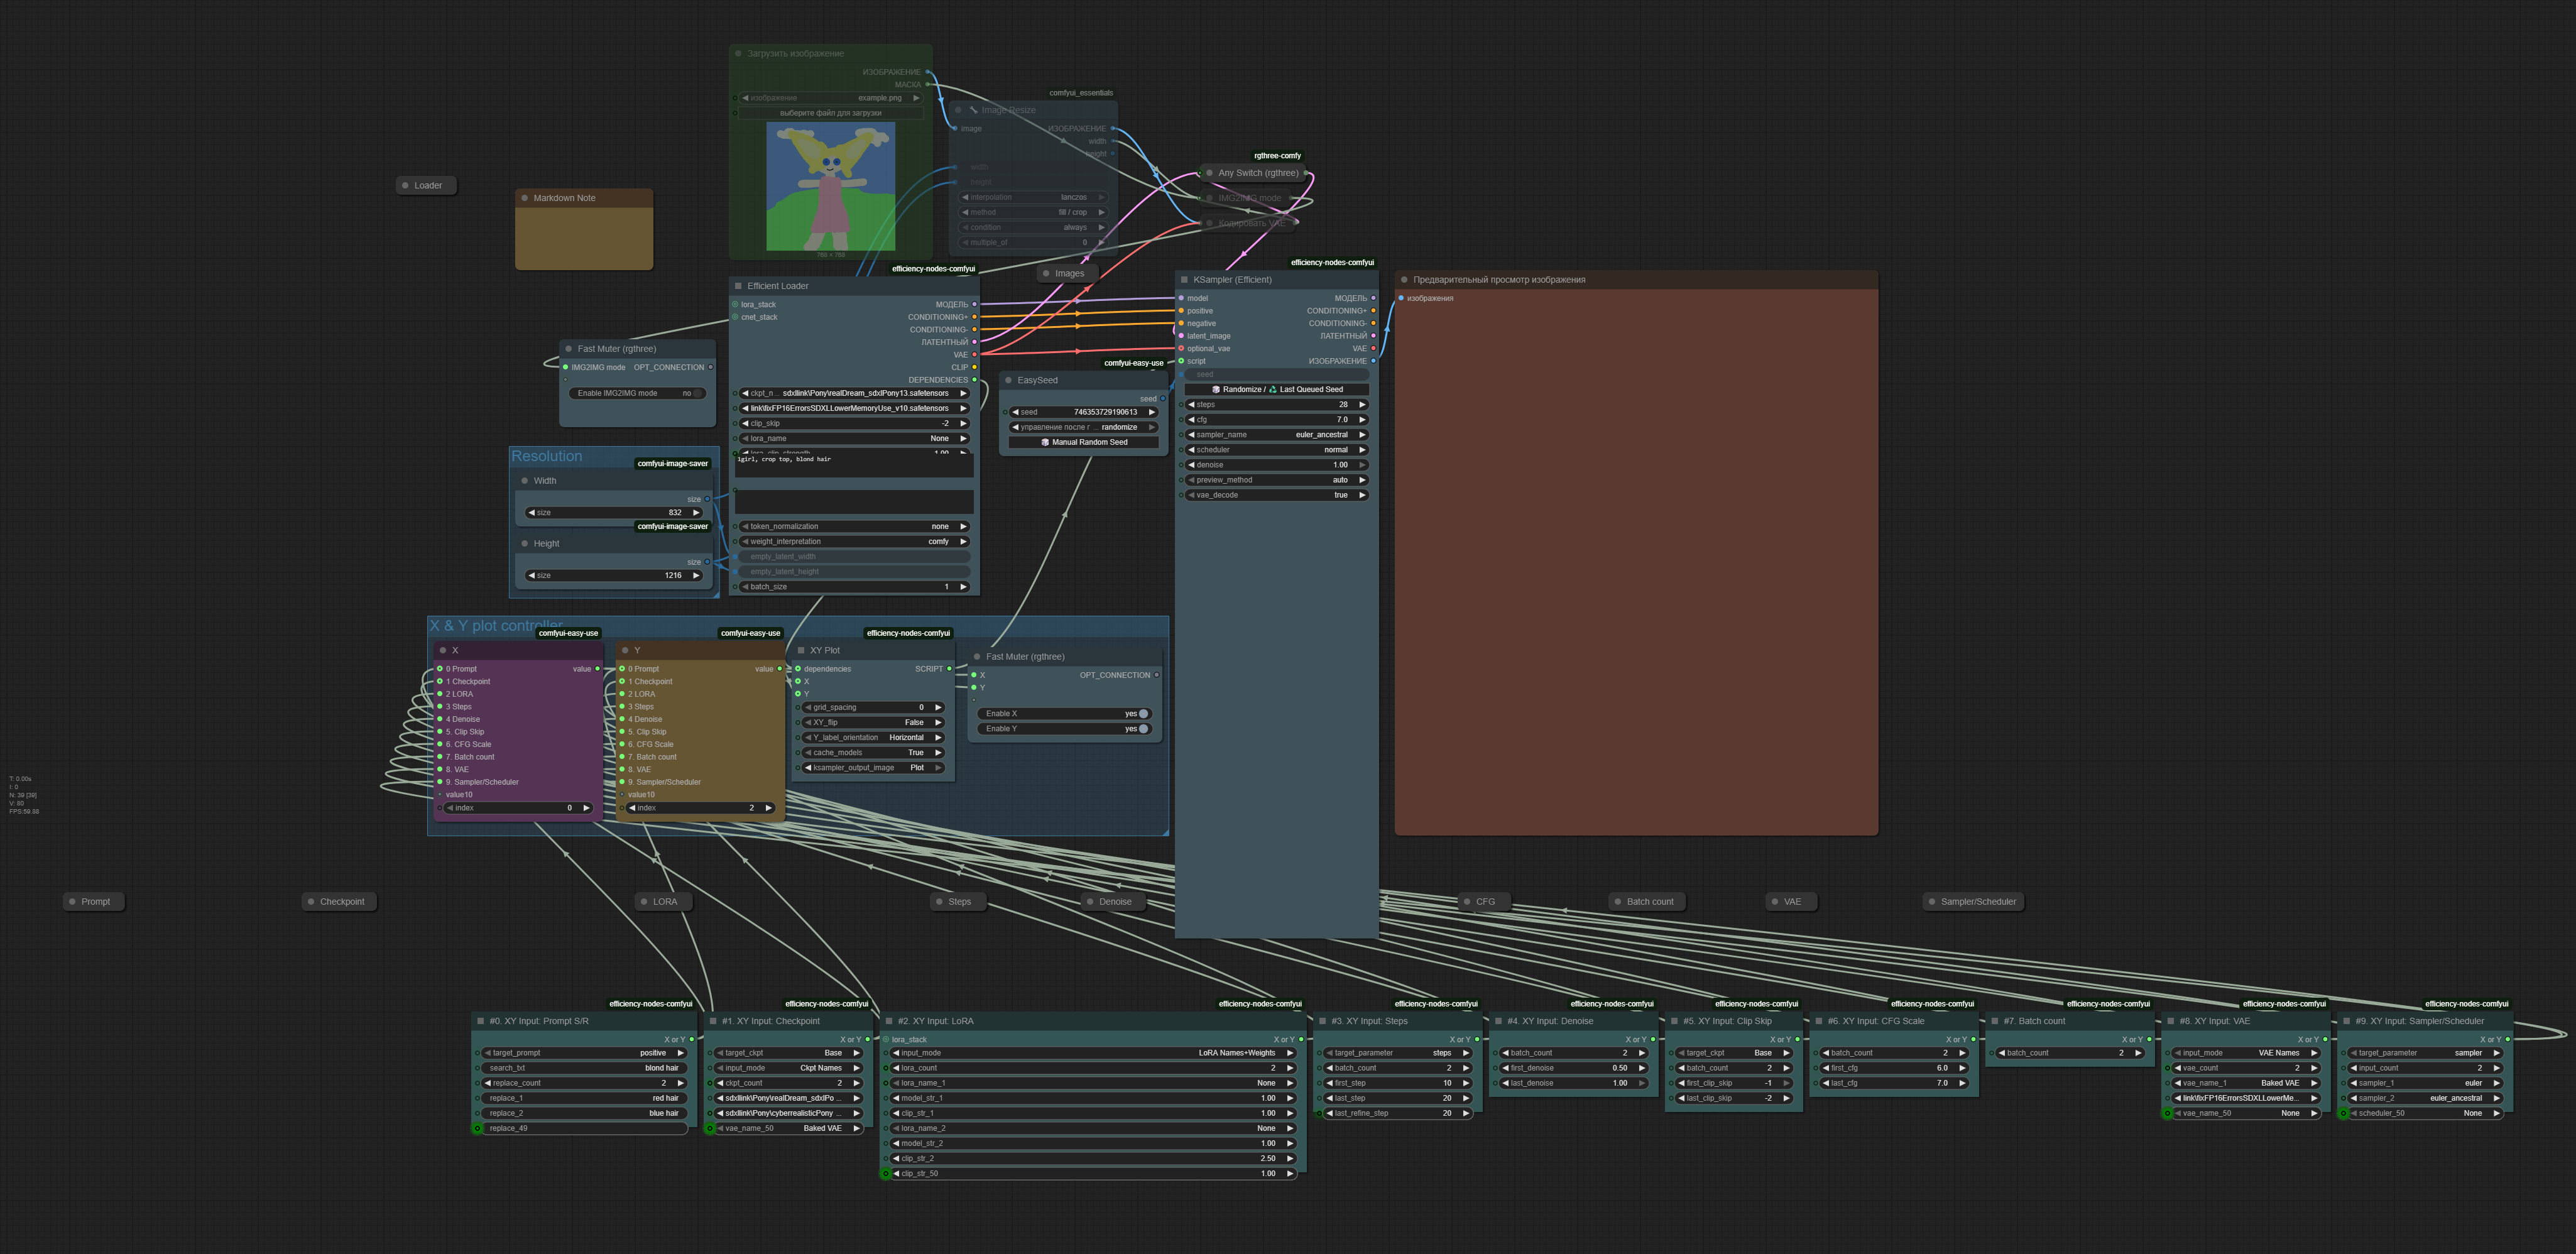Increase Width size using right arrow
Screen dimensions: 2576x1254
point(696,513)
